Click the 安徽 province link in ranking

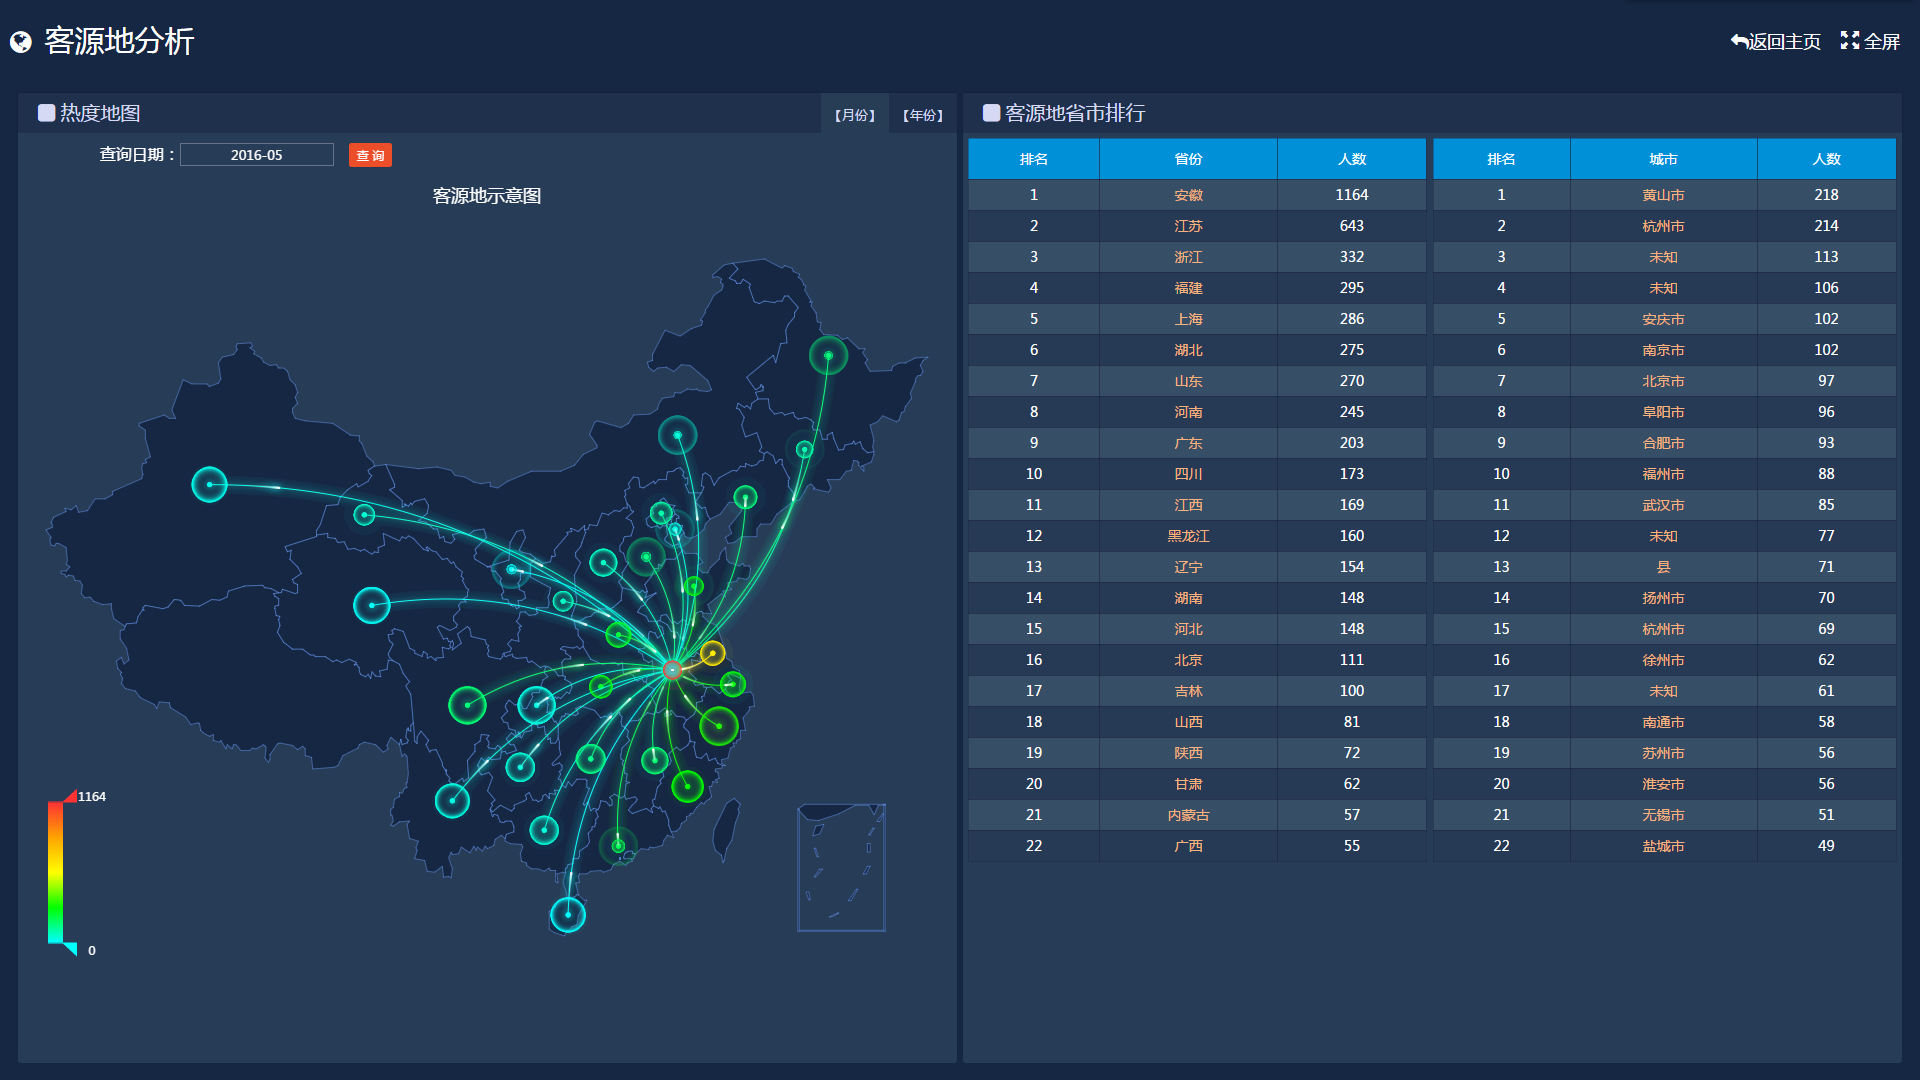tap(1188, 195)
